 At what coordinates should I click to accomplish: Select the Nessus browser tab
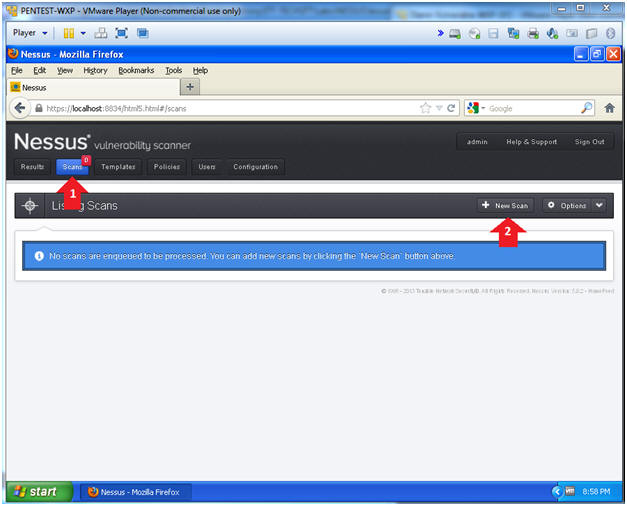93,87
